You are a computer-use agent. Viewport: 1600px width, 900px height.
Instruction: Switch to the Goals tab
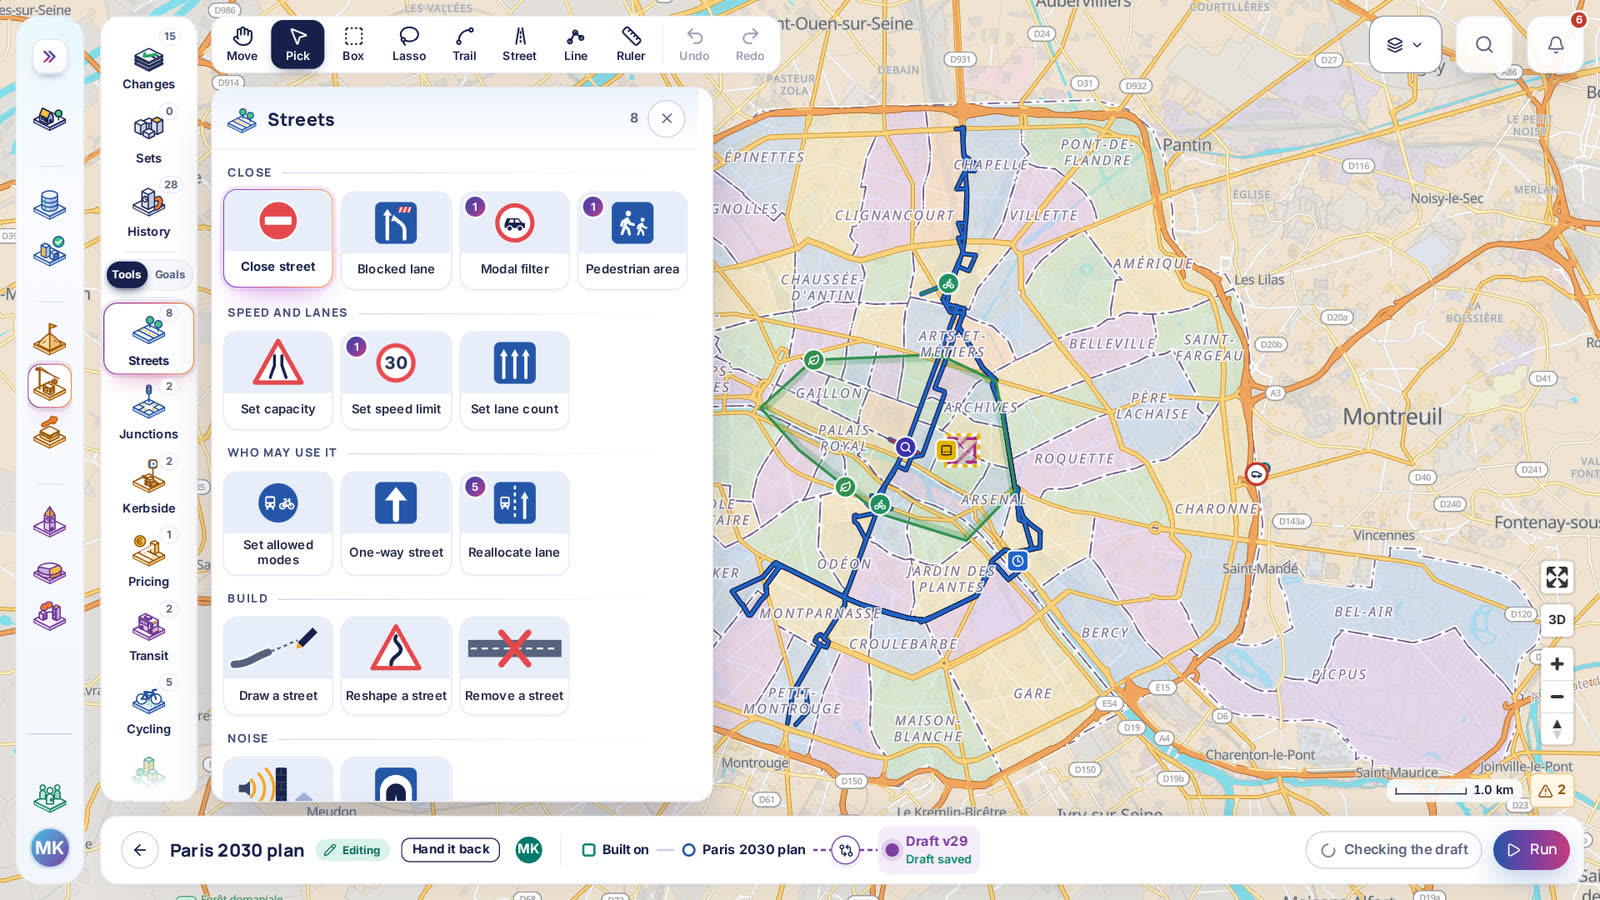click(170, 274)
